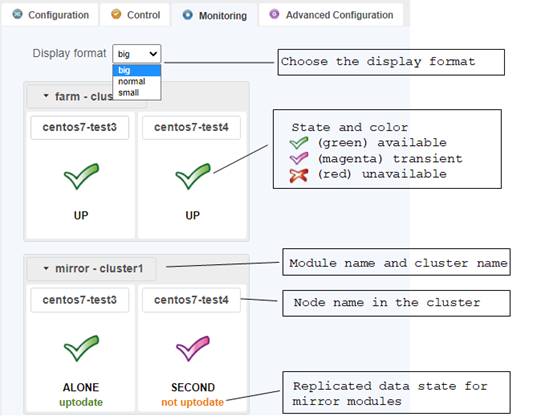Click green checkmark for farm centos7-test4
537x417 pixels.
click(x=193, y=176)
